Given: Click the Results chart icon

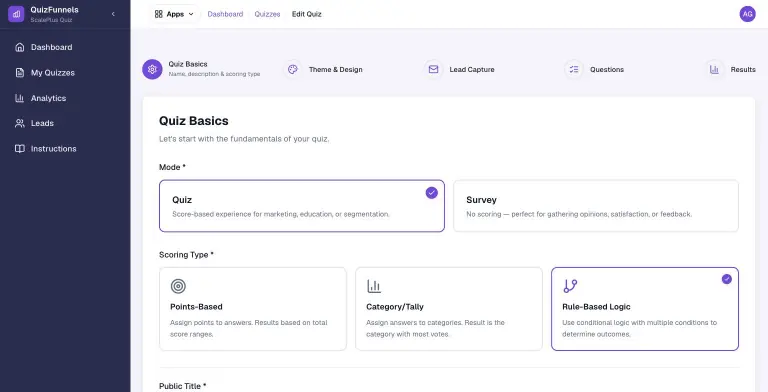Looking at the screenshot, I should 715,70.
